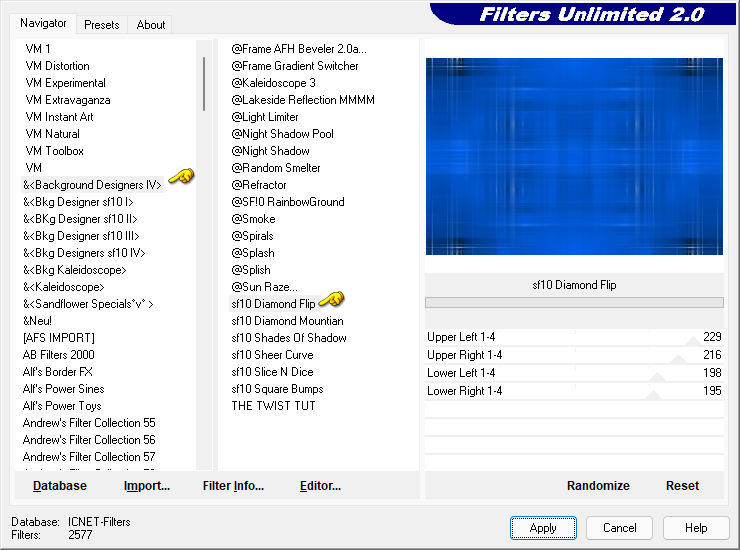Choose the sf10 Slice N Dice filter
The height and width of the screenshot is (550, 740).
272,372
